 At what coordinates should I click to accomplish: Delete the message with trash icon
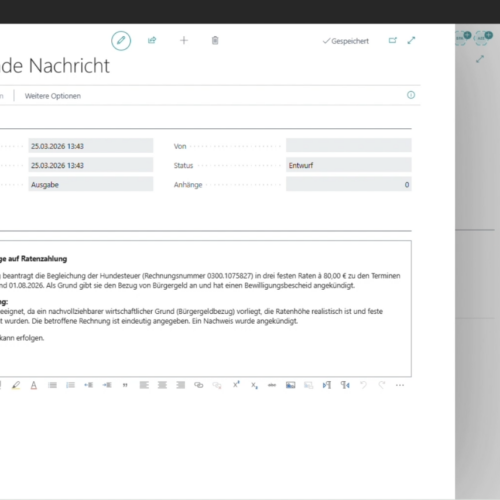pyautogui.click(x=215, y=41)
